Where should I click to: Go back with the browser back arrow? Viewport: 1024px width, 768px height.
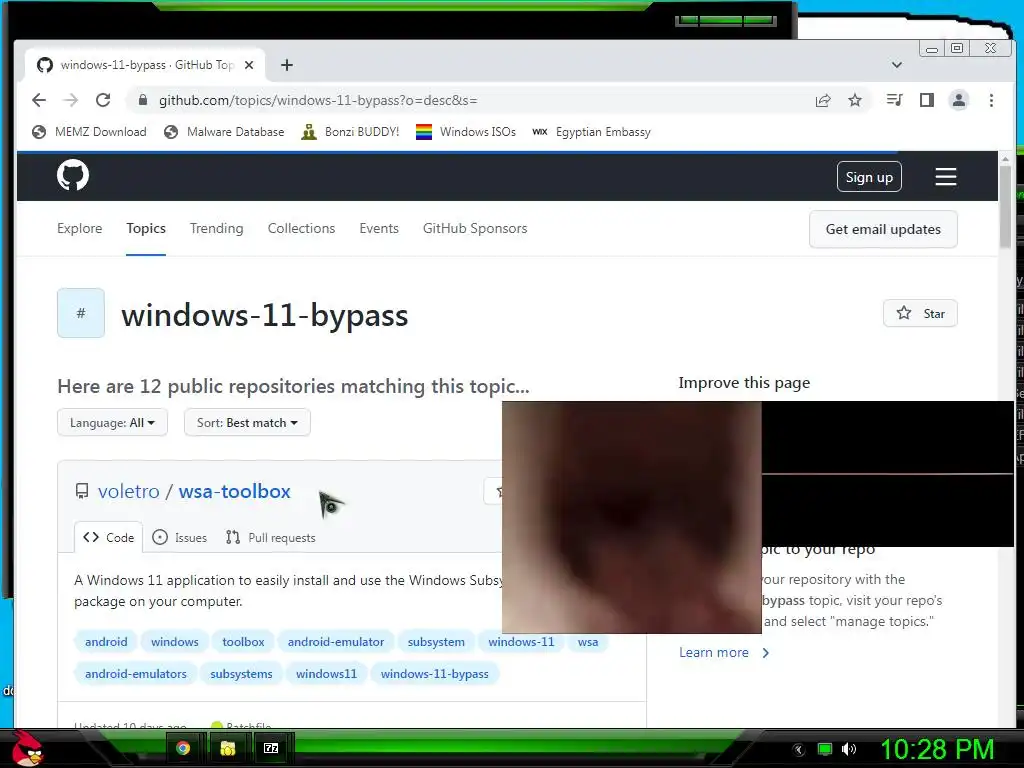[x=39, y=100]
